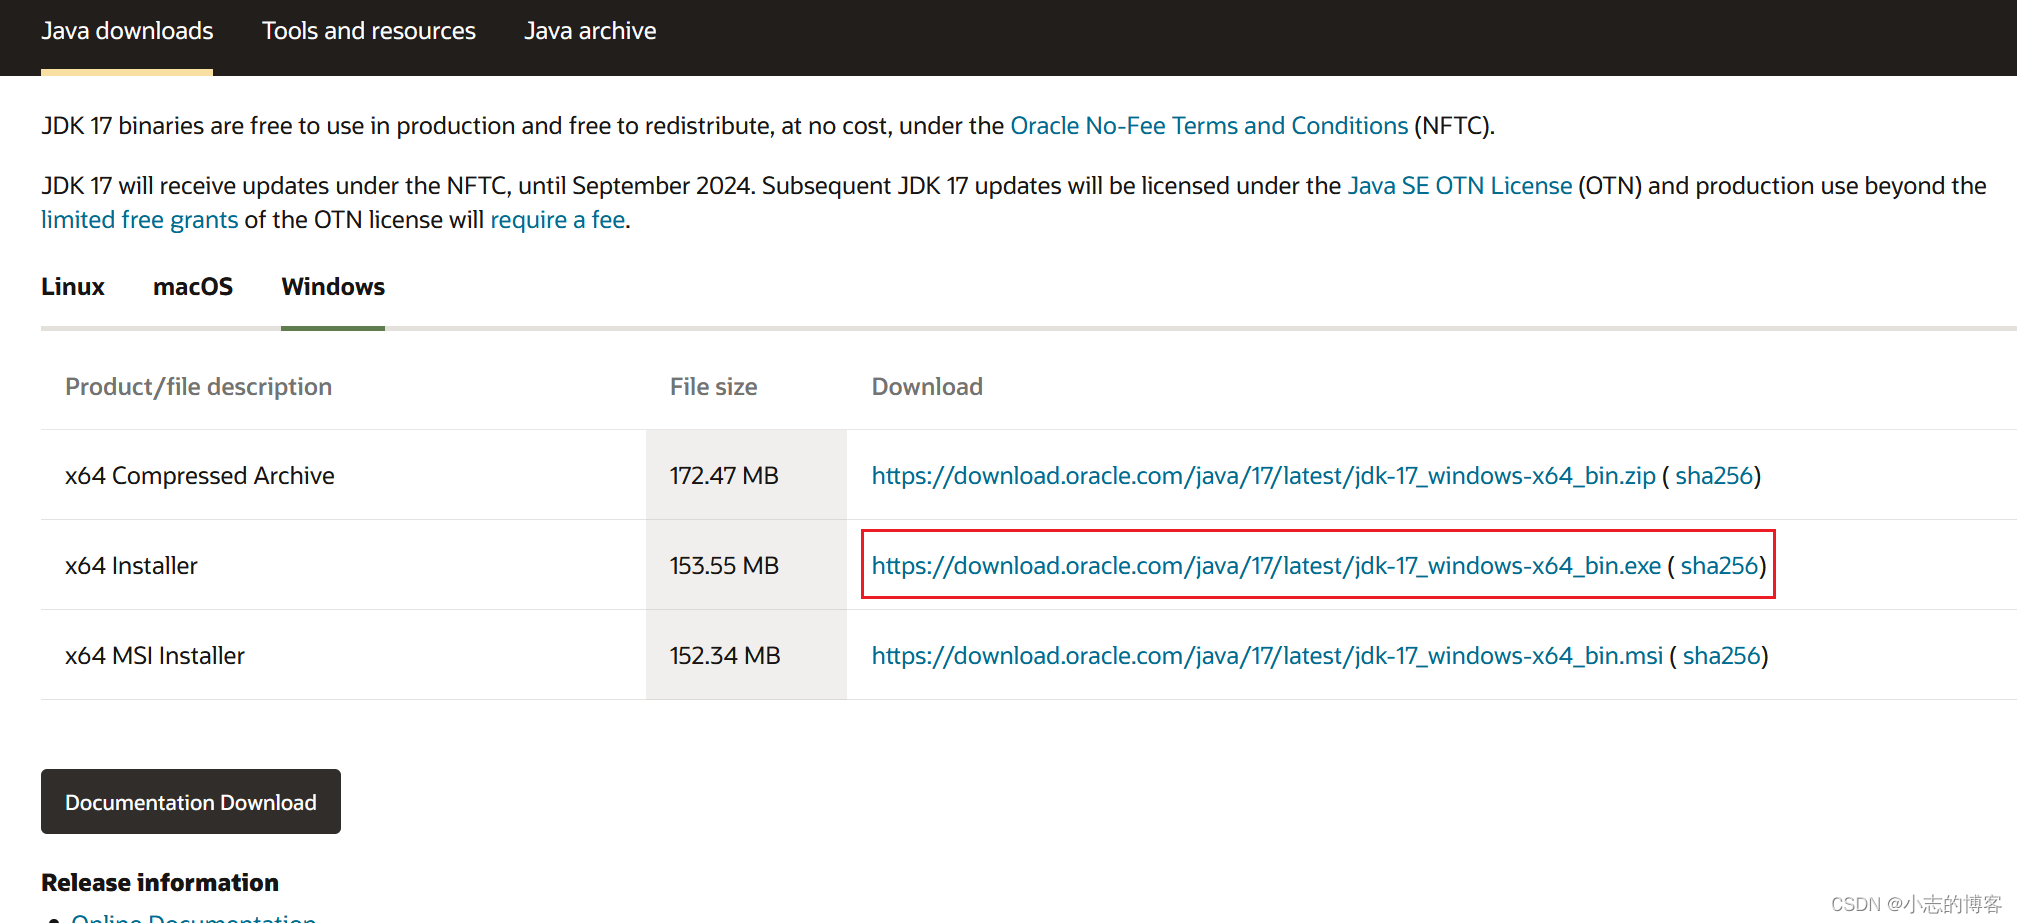Open Oracle No-Fee Terms and Conditions link
The height and width of the screenshot is (923, 2017).
point(1209,126)
